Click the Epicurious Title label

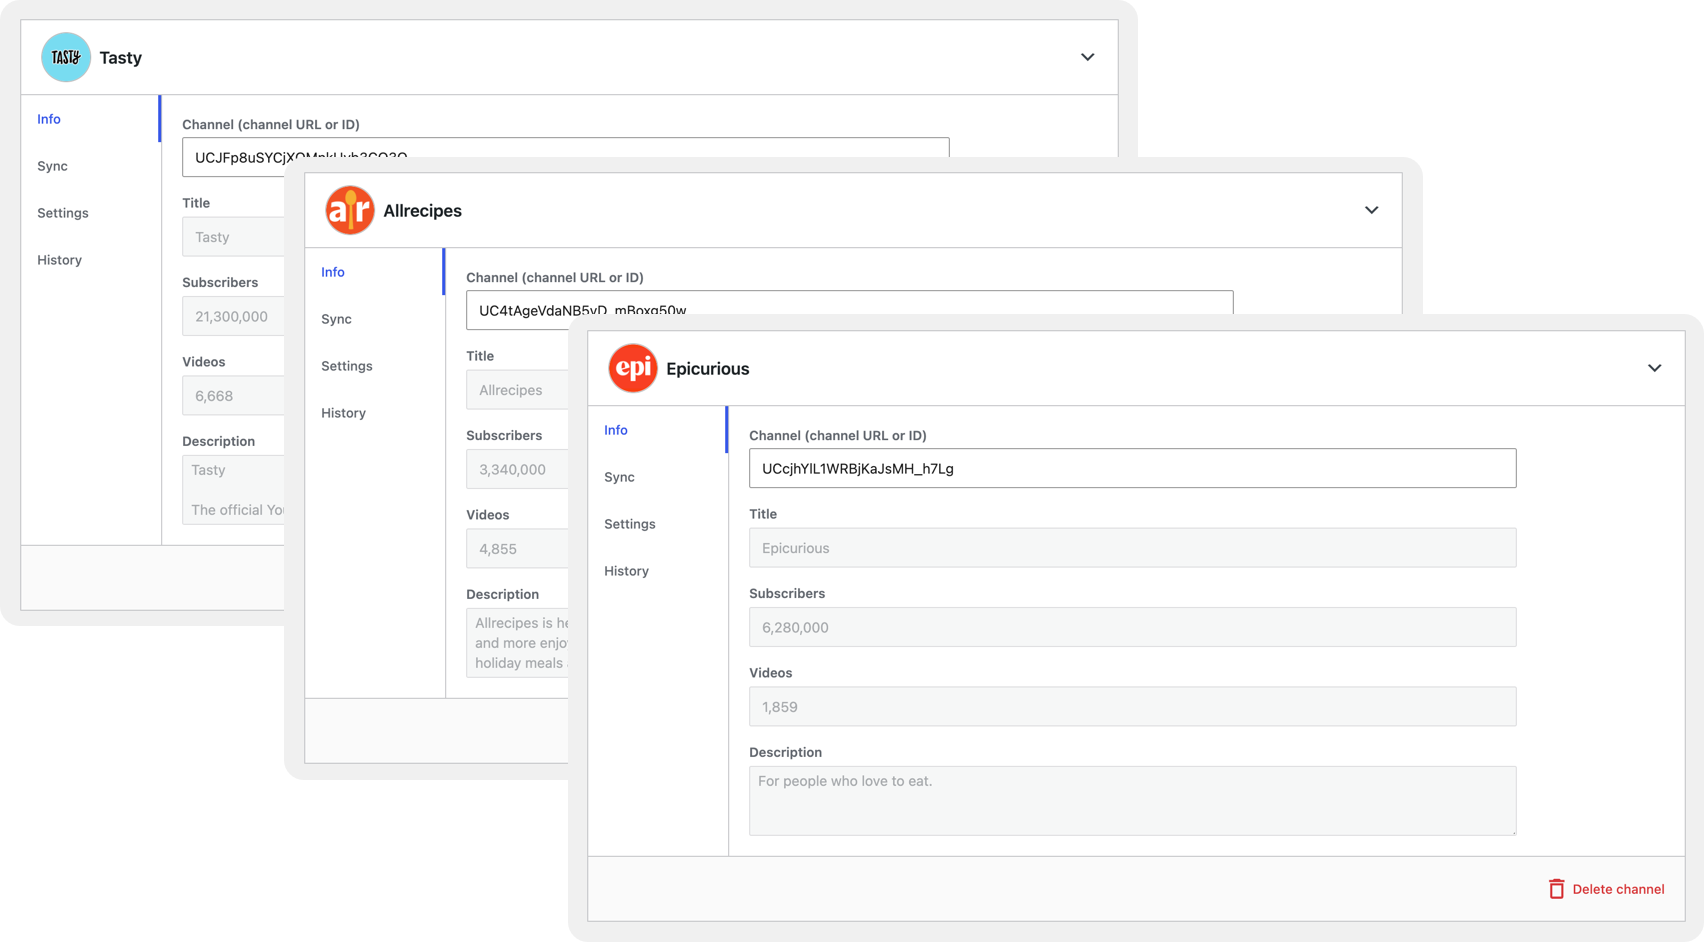pyautogui.click(x=763, y=514)
